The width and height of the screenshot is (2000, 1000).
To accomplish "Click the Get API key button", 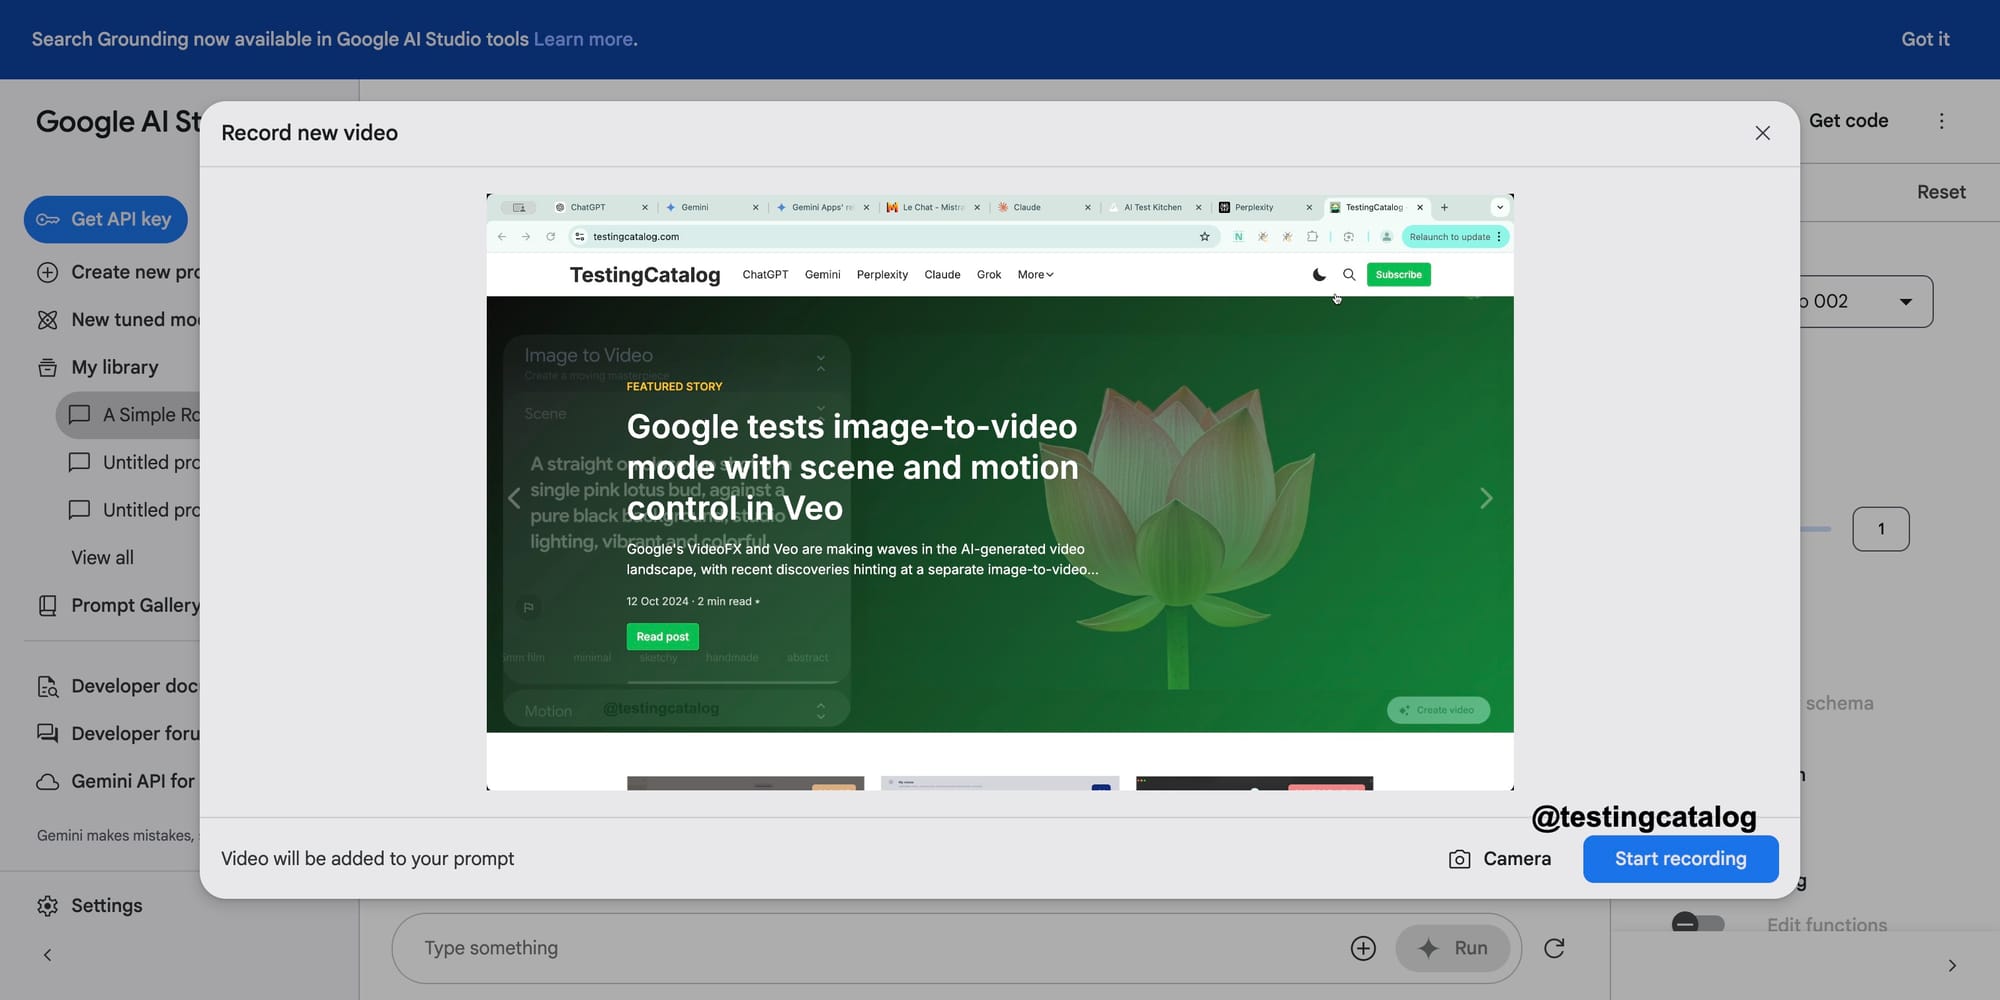I will [x=105, y=219].
